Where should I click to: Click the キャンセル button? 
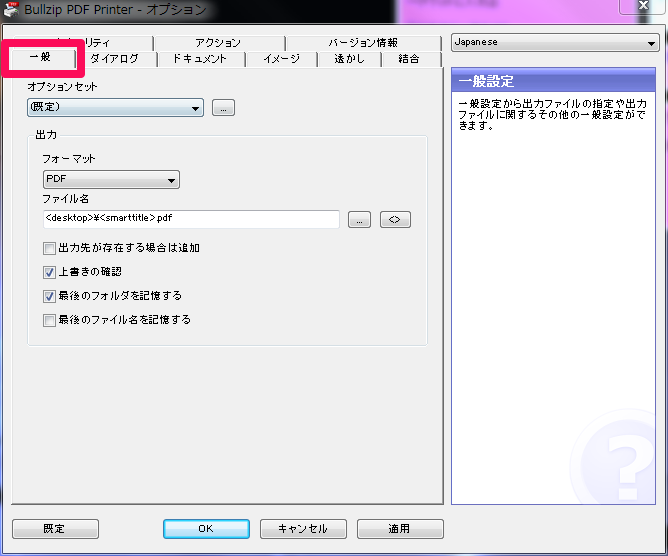(x=303, y=529)
